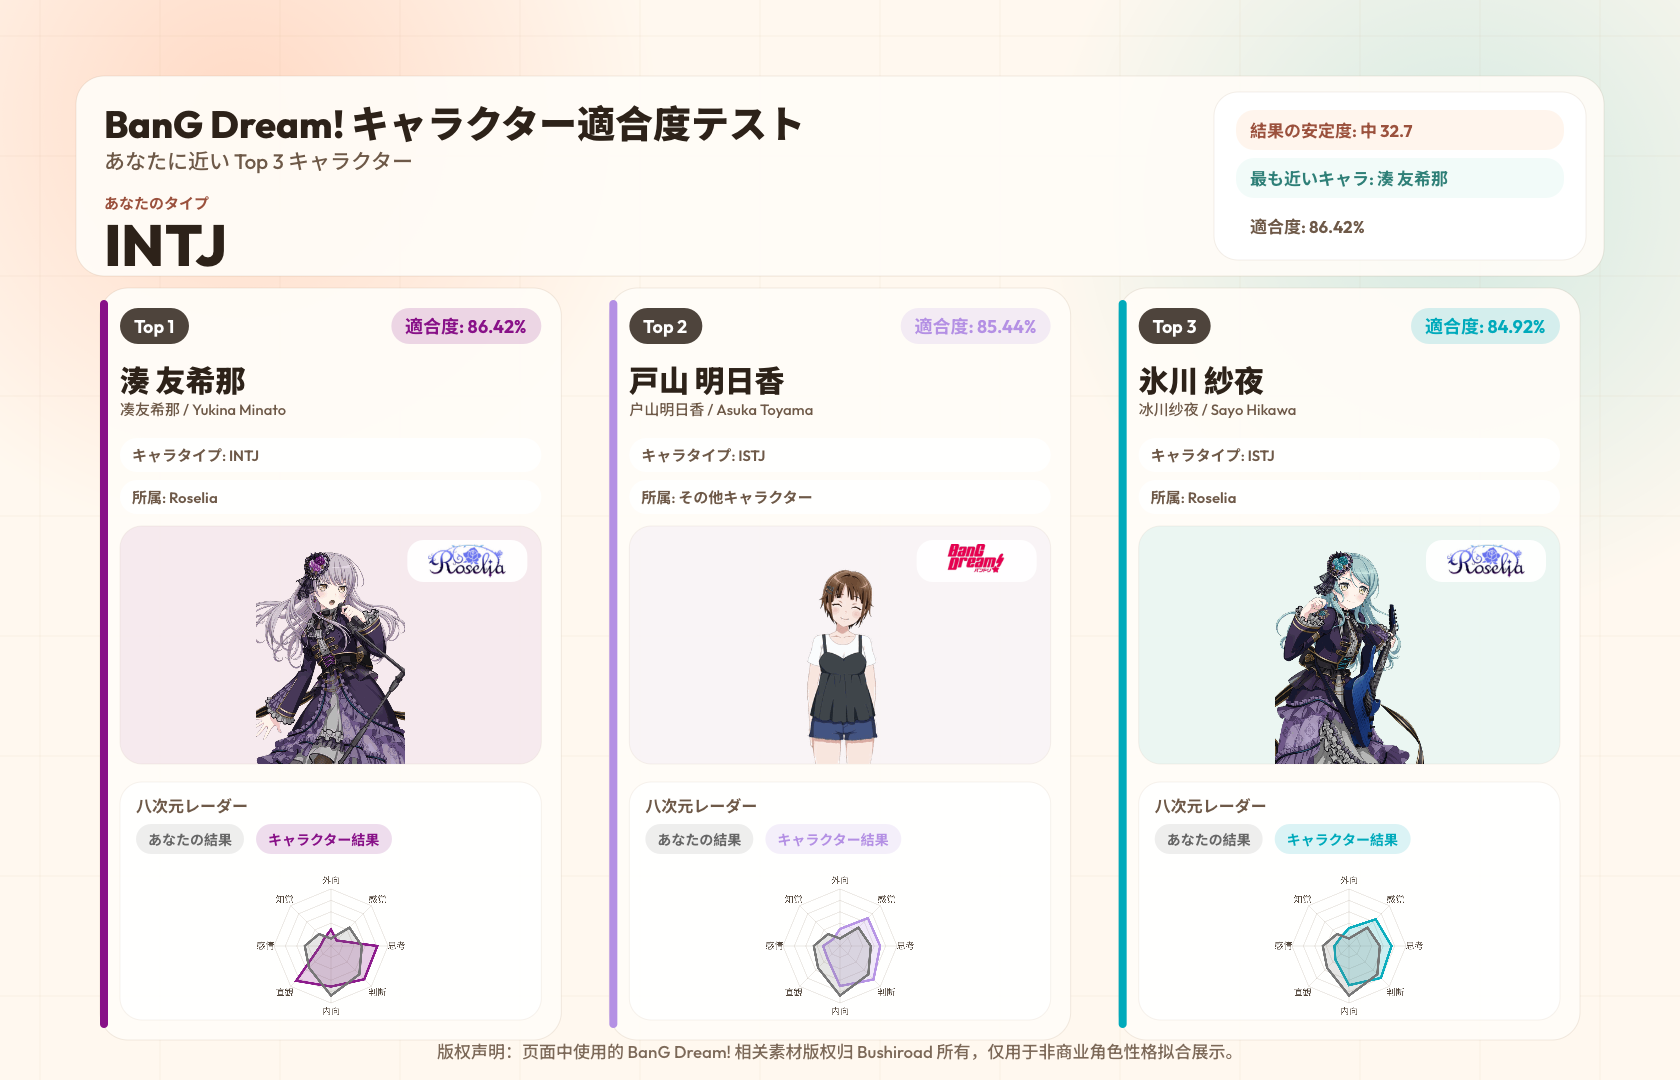
Task: Open Asuka Toyama character illustration
Action: 842,666
